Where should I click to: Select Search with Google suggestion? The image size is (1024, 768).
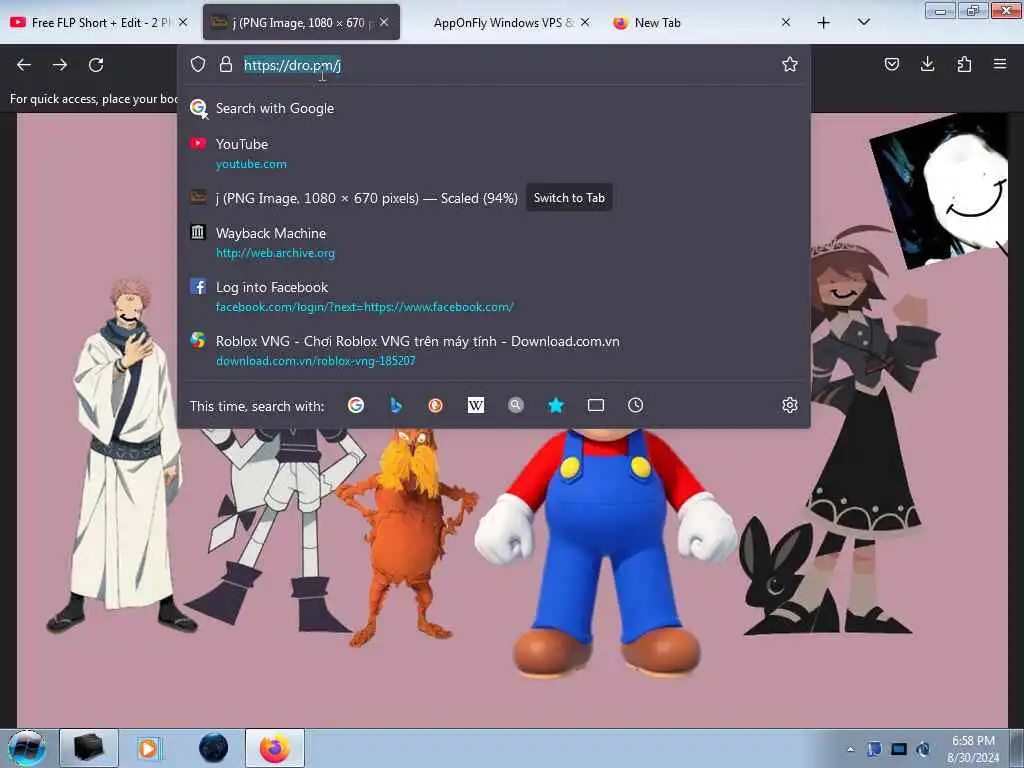pyautogui.click(x=494, y=108)
